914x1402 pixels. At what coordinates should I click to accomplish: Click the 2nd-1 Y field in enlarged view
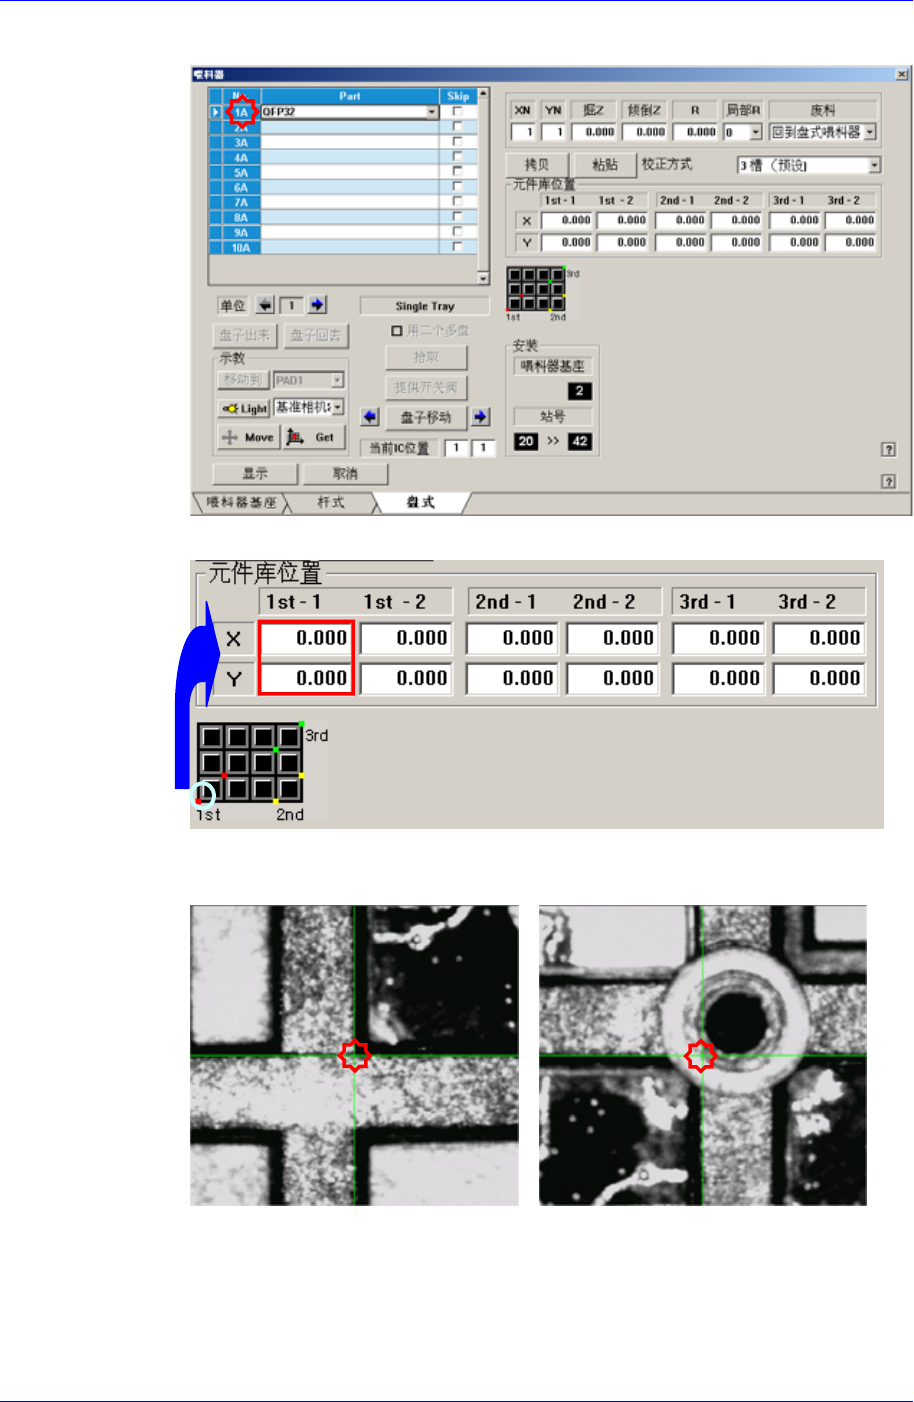tap(512, 677)
